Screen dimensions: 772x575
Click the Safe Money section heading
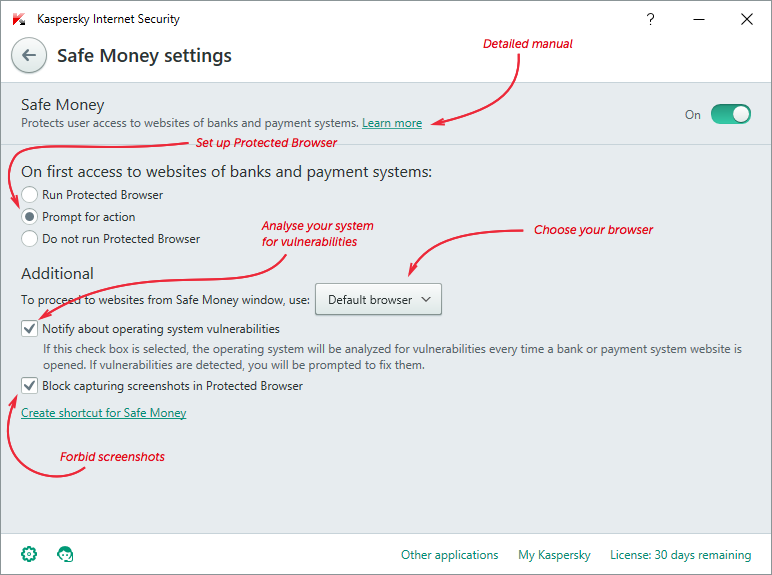click(63, 105)
